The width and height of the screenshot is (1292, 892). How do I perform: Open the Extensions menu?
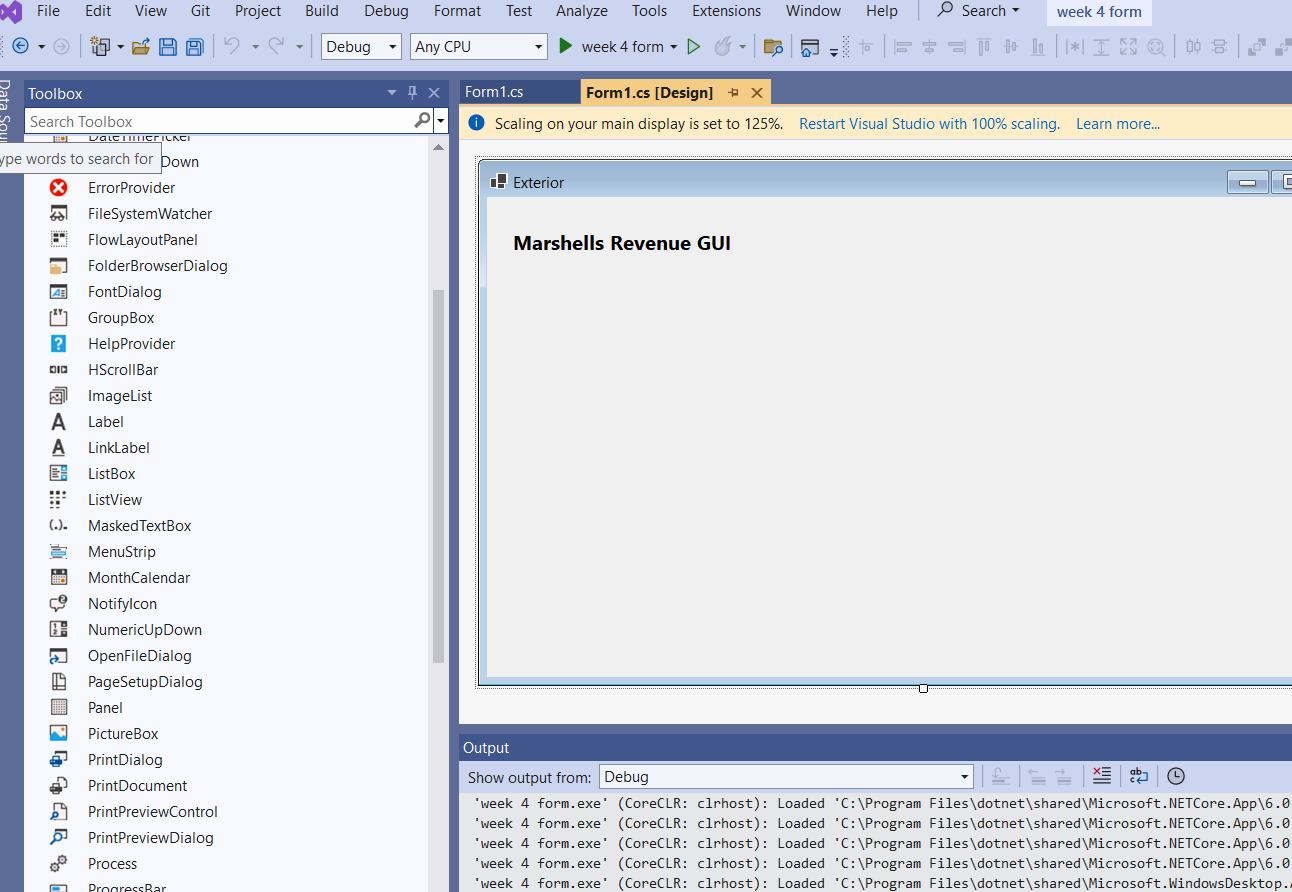[726, 11]
